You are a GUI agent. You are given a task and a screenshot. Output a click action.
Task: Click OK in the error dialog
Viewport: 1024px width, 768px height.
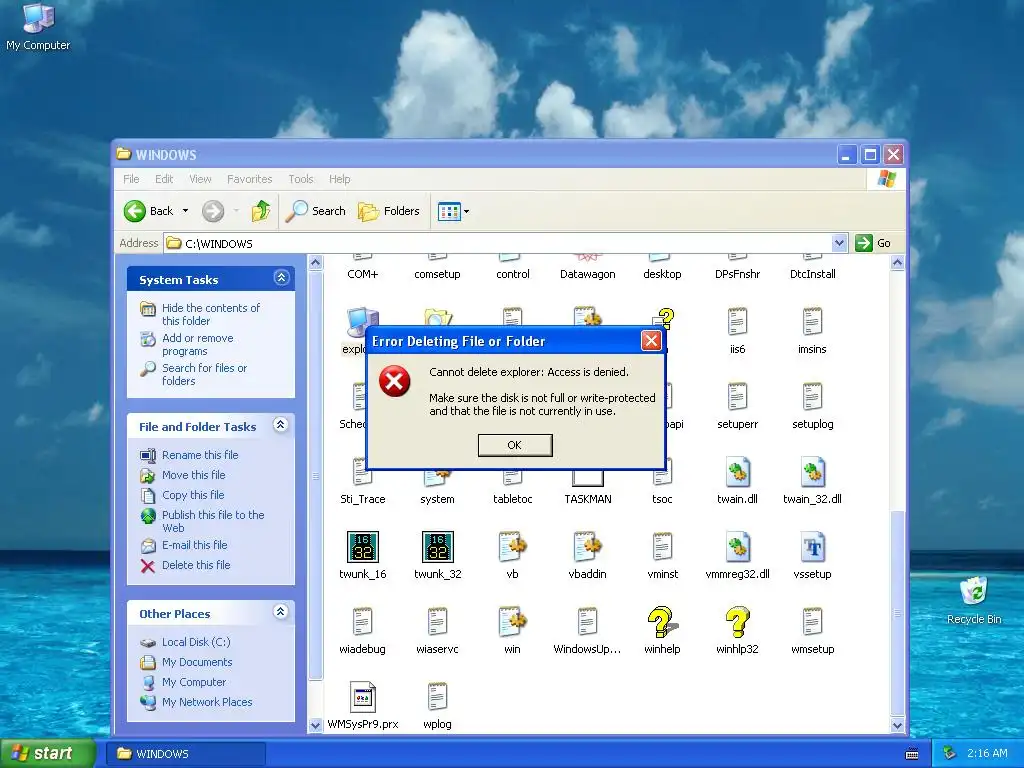pyautogui.click(x=515, y=445)
